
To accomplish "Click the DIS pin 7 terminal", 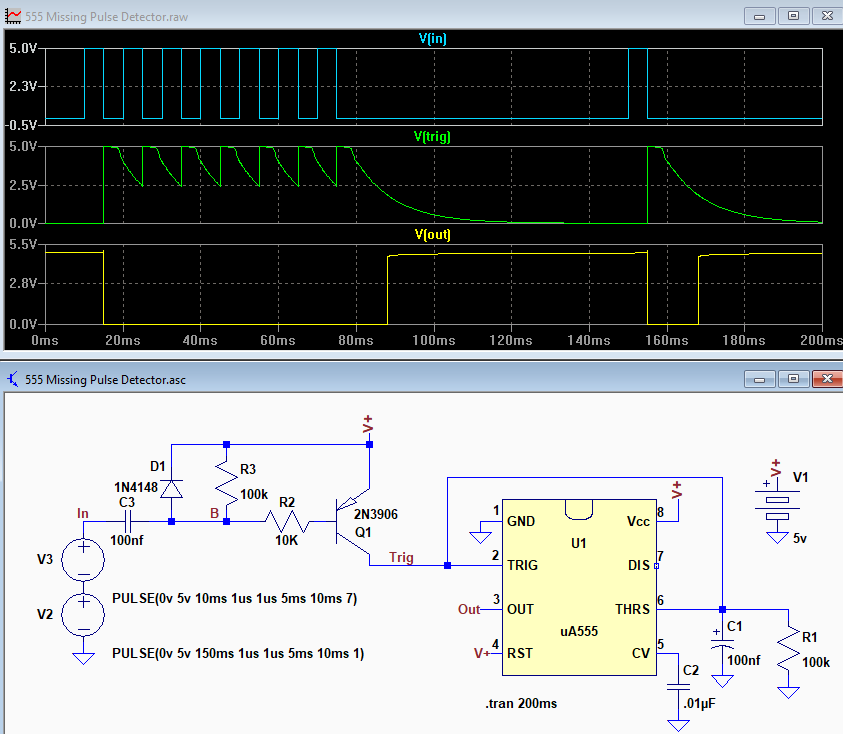I will pos(656,566).
